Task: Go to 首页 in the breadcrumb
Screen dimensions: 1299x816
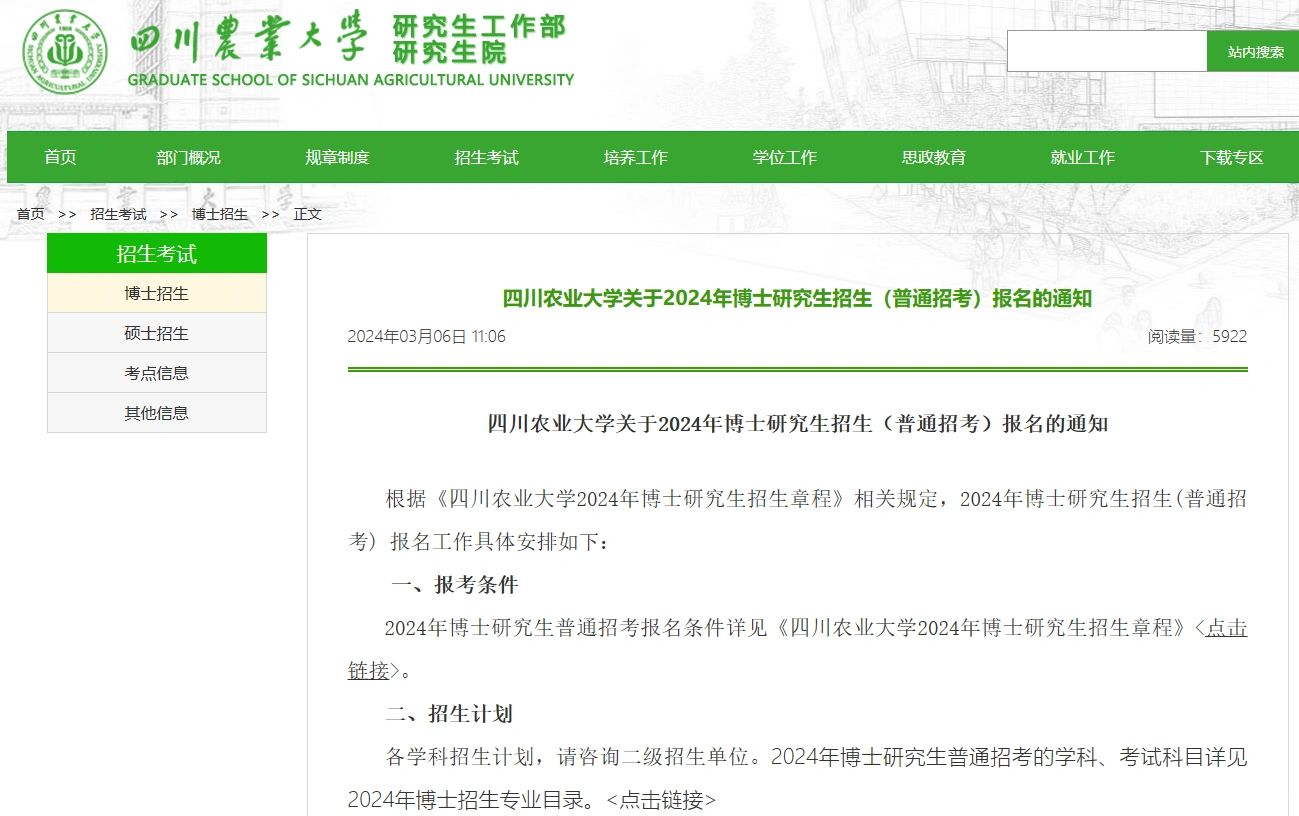Action: [x=30, y=214]
